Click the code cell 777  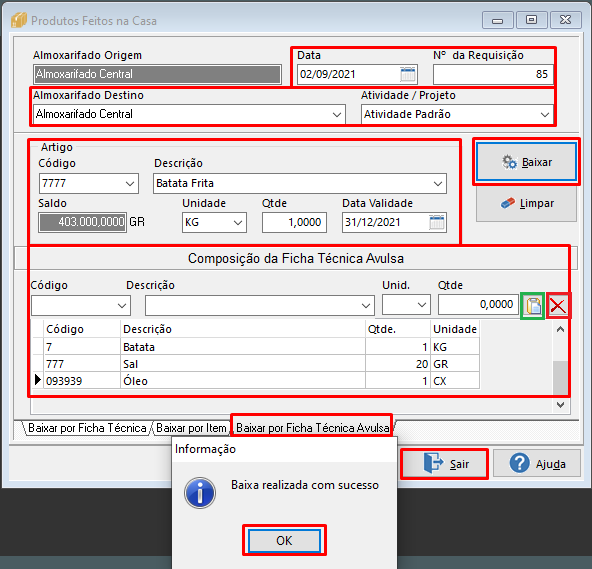click(x=82, y=364)
